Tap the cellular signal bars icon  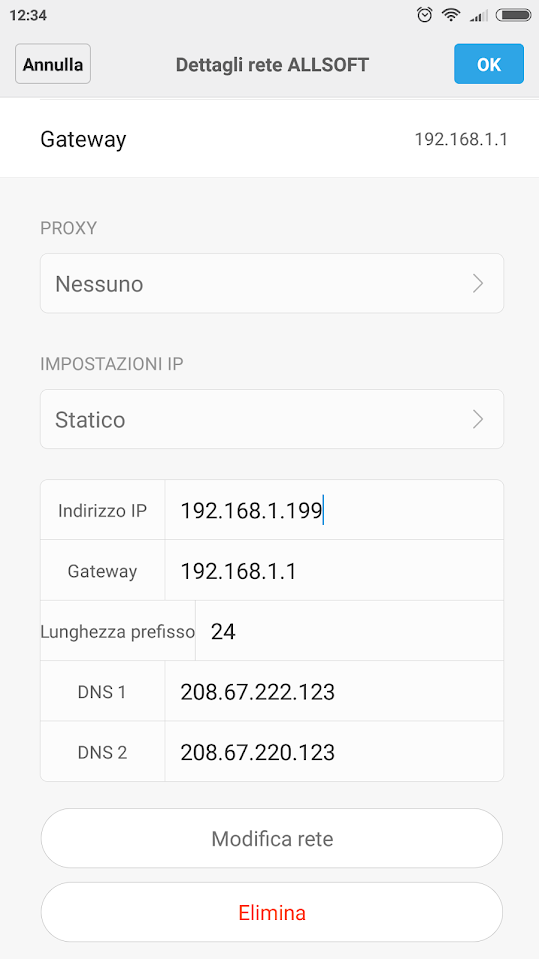click(478, 16)
